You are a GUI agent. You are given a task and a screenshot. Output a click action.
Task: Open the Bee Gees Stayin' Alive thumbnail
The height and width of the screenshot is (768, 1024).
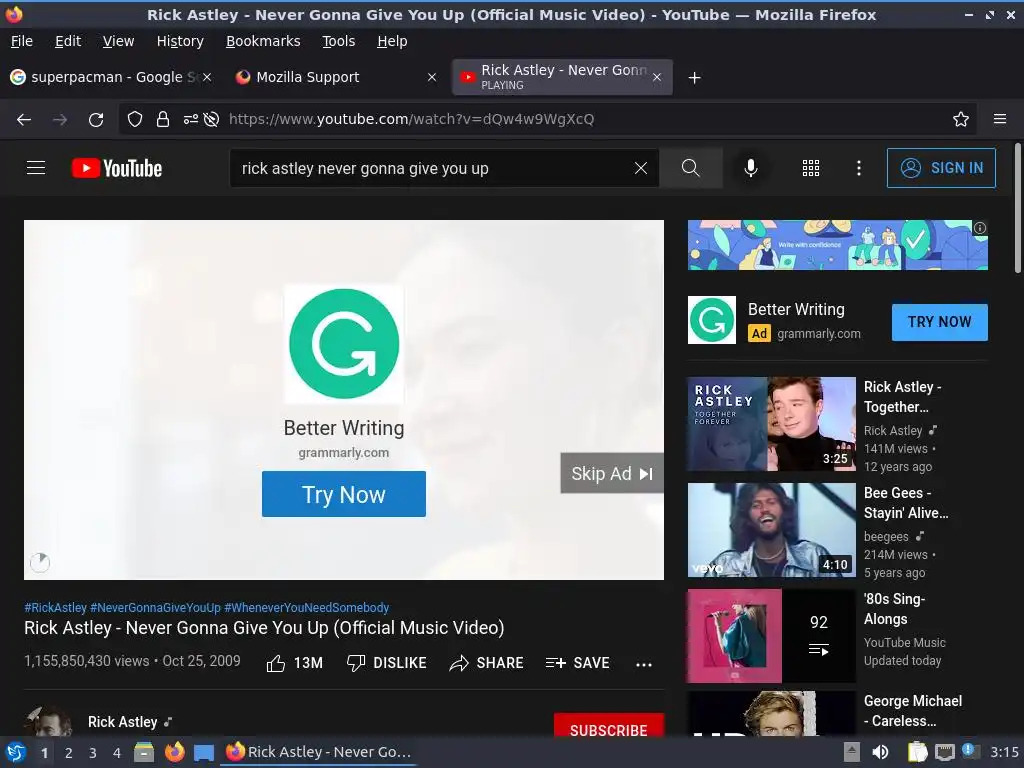[771, 530]
